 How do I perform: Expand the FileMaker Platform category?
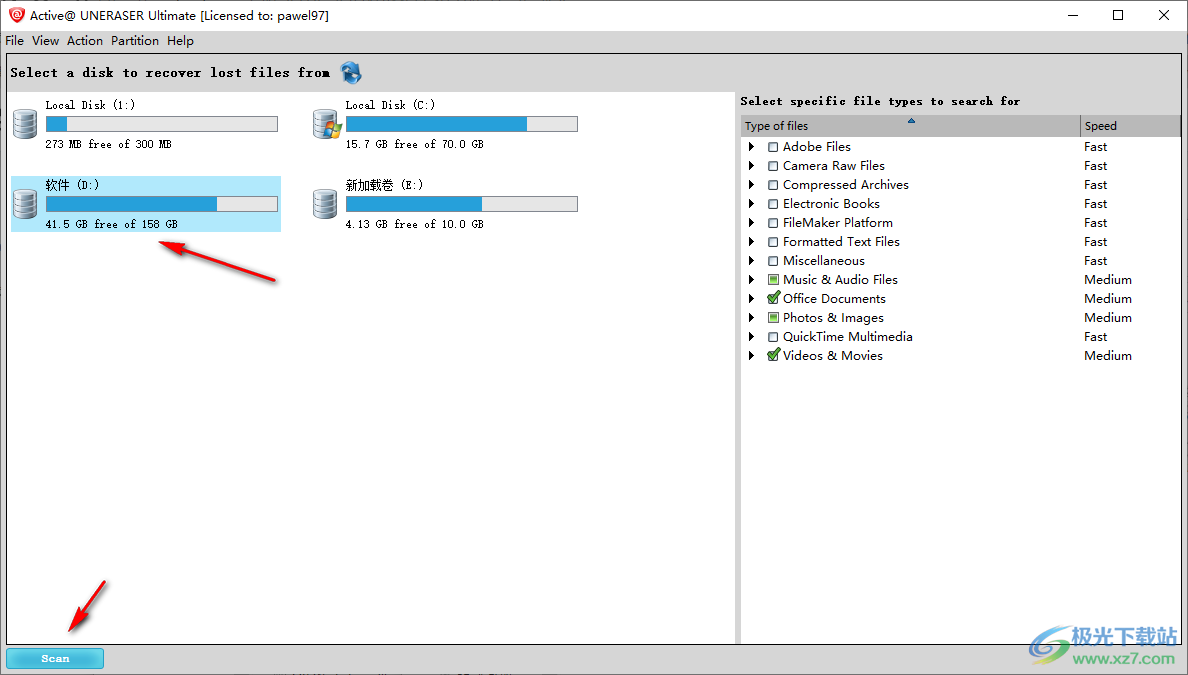tap(752, 223)
